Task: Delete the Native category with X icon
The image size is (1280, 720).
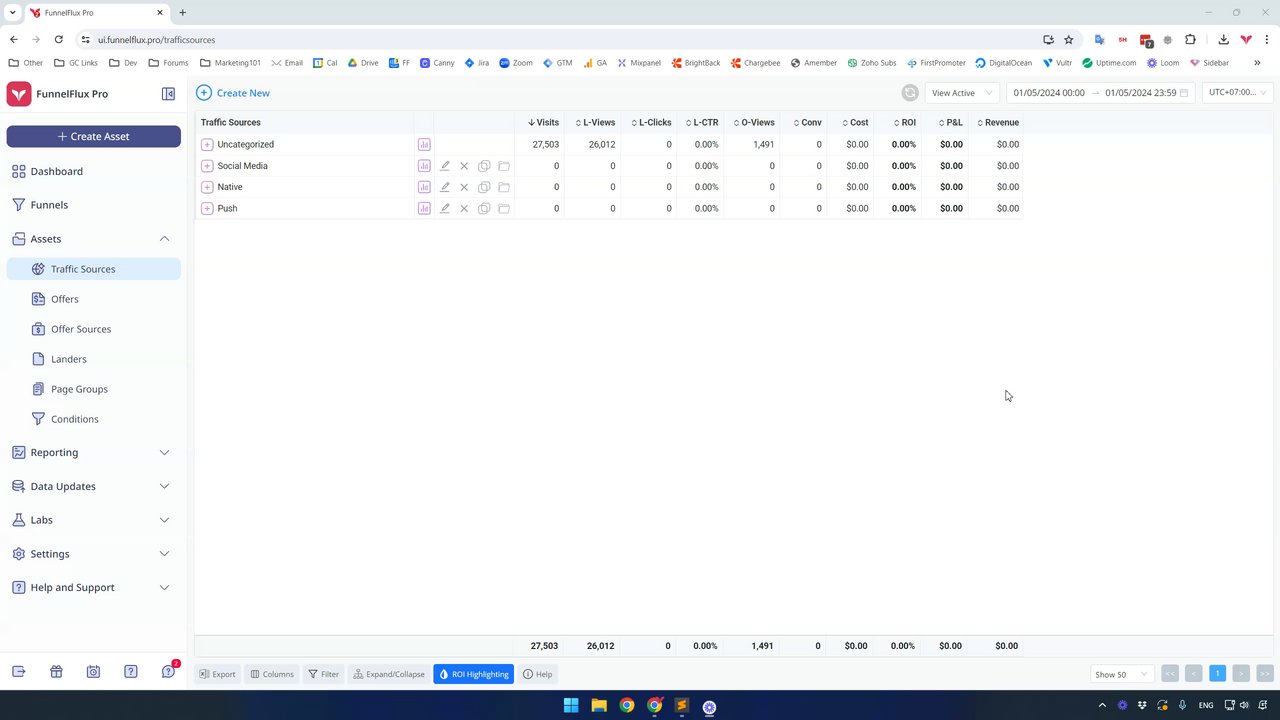Action: pos(464,187)
